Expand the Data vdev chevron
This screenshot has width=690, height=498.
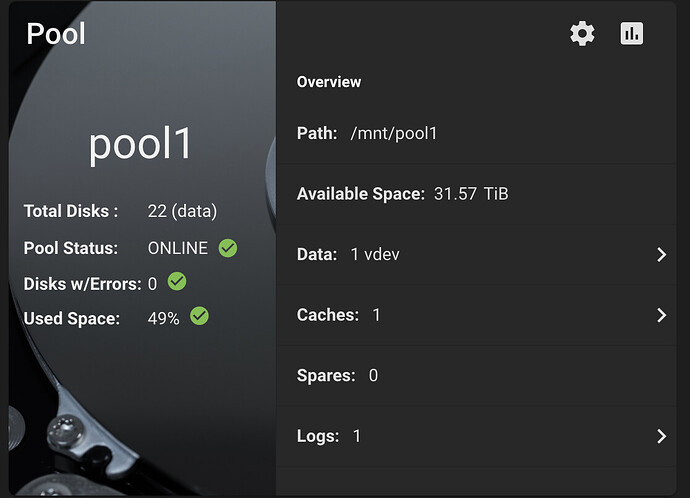click(661, 255)
